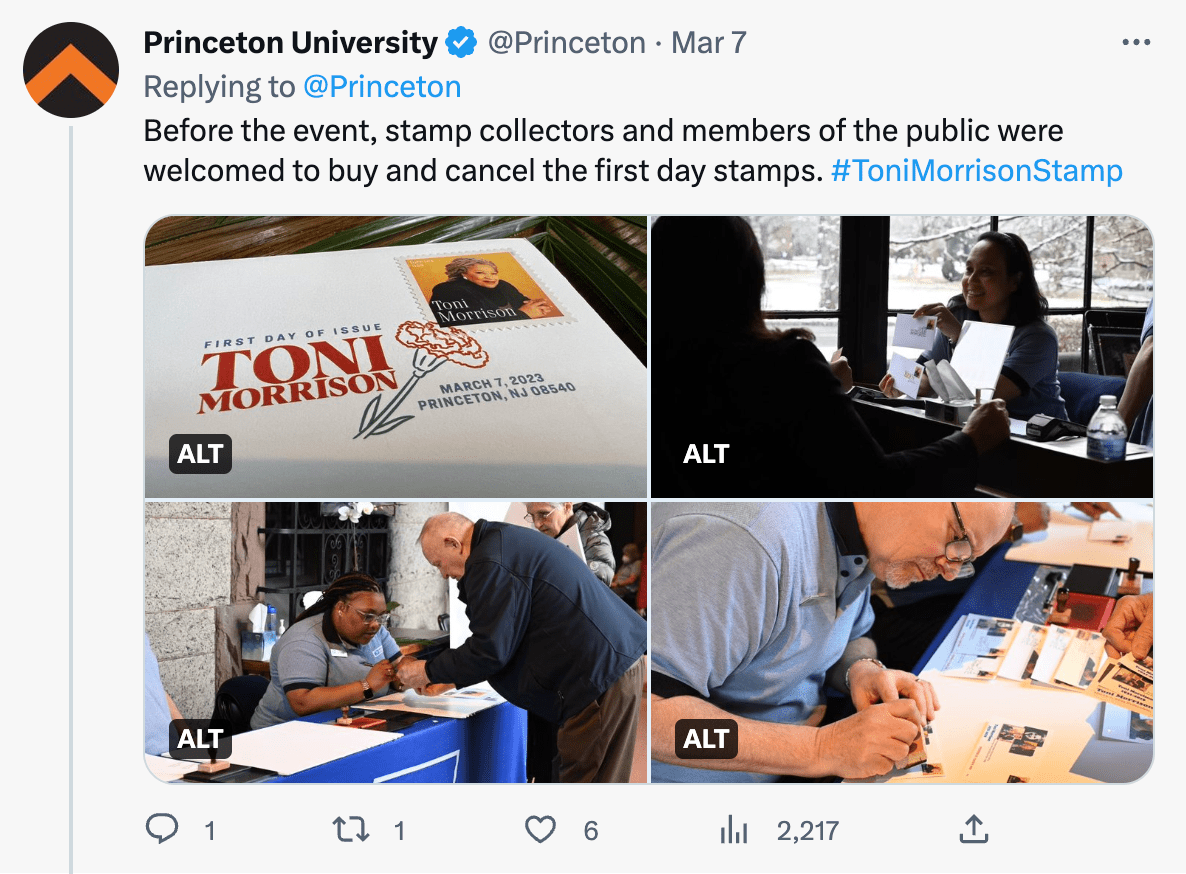Show ALT text on the smiling woman photo

(706, 454)
